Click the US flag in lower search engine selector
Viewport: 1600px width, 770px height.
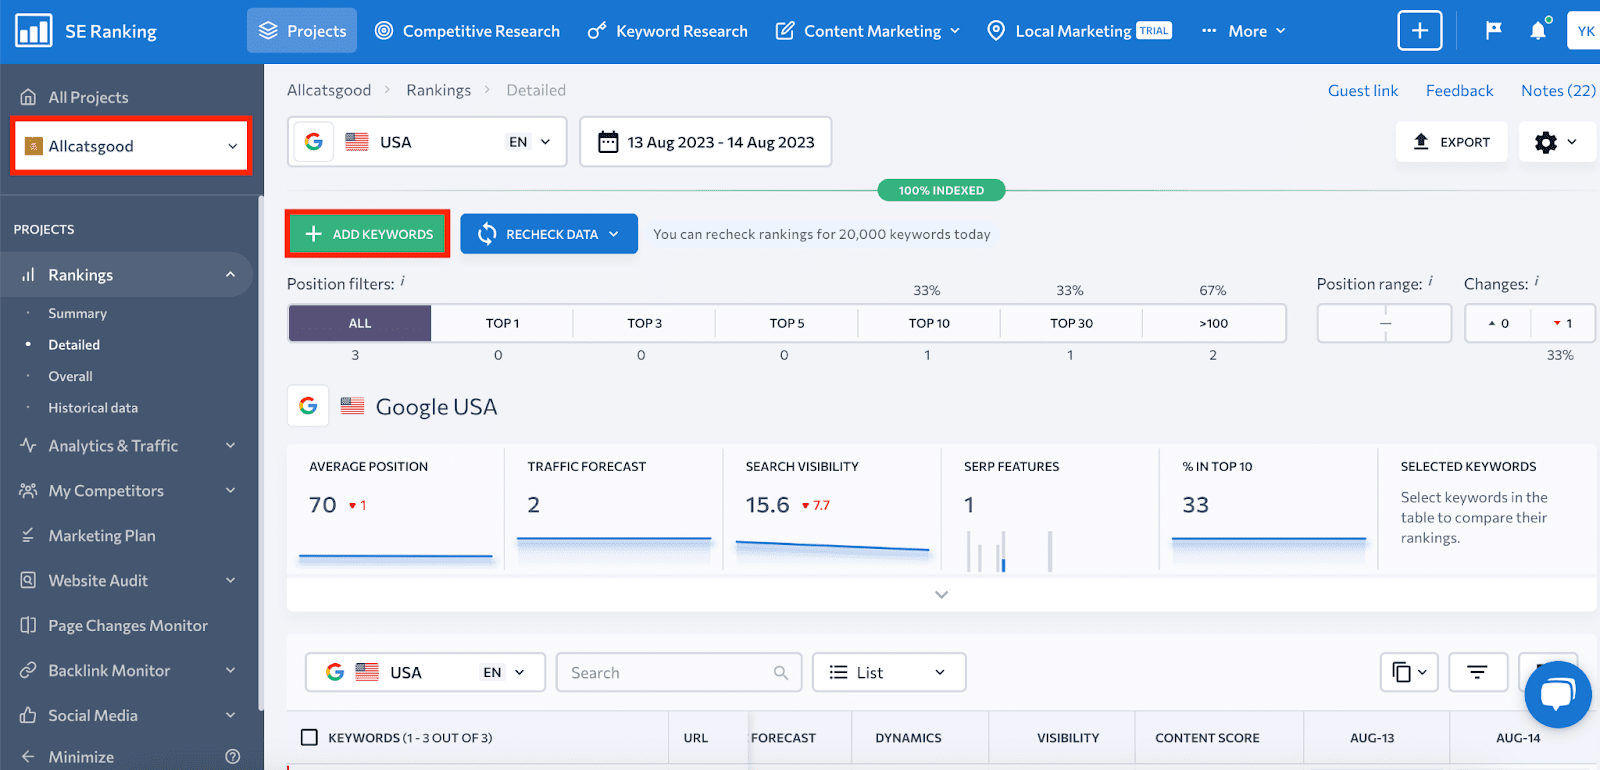tap(367, 672)
